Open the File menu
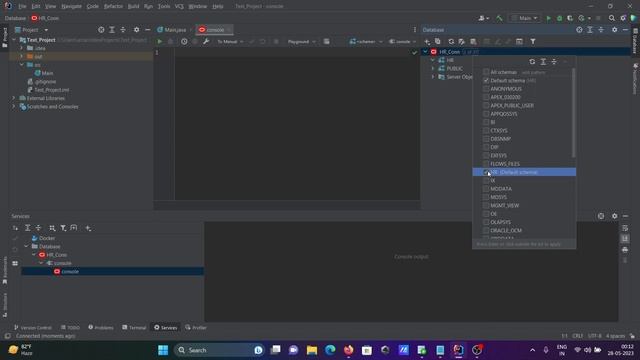Screen dimensions: 640x360 [x=22, y=7]
